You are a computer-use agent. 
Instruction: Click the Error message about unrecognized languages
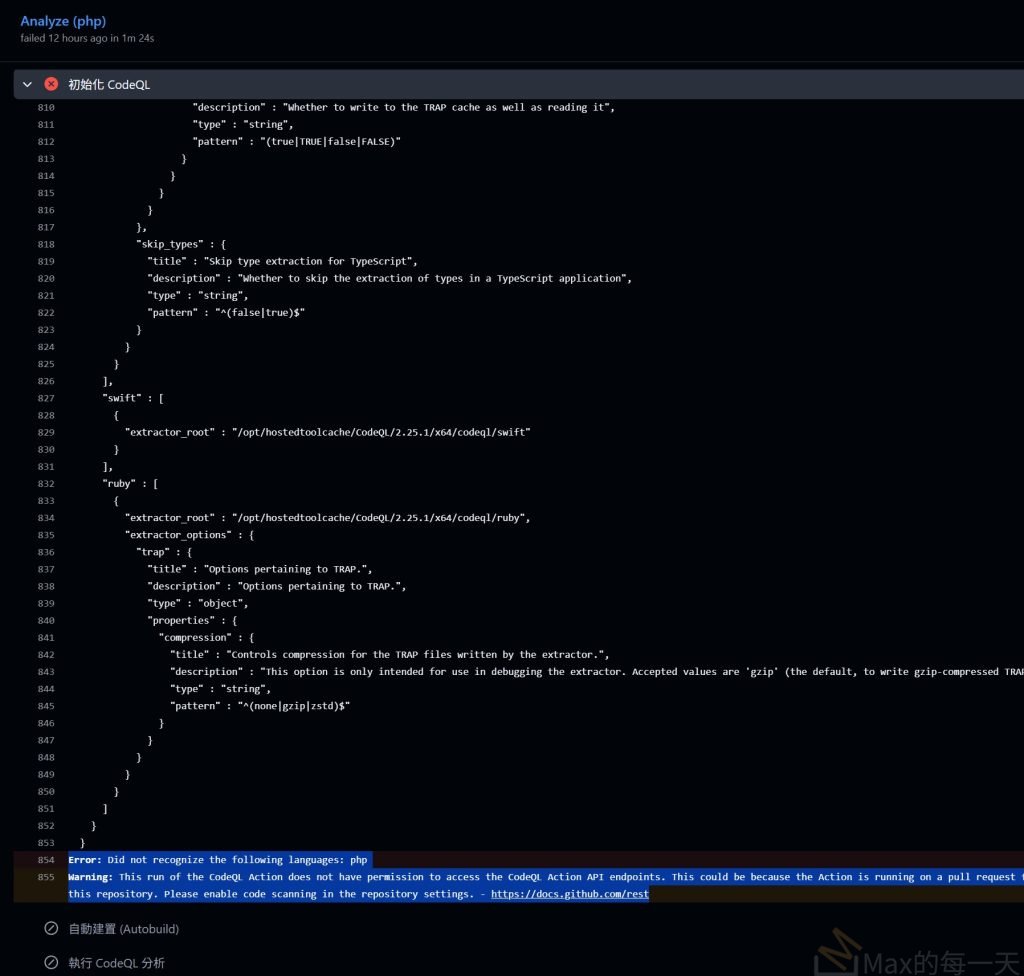tap(218, 860)
